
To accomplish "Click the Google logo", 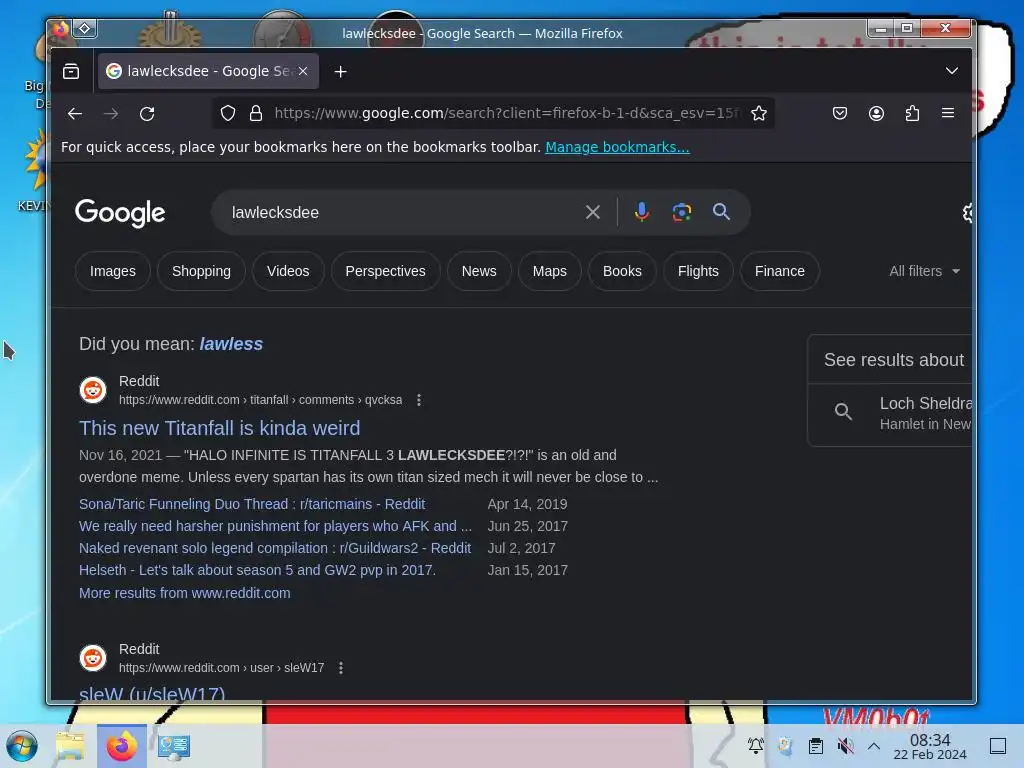I will (120, 213).
